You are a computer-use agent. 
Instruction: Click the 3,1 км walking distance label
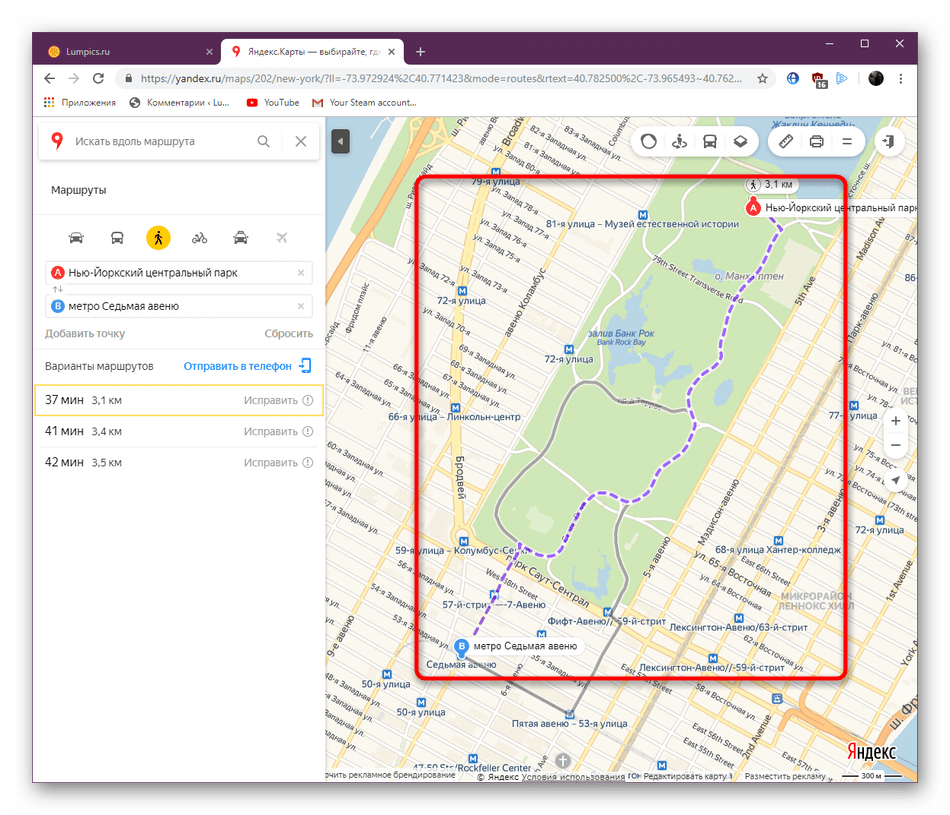771,184
